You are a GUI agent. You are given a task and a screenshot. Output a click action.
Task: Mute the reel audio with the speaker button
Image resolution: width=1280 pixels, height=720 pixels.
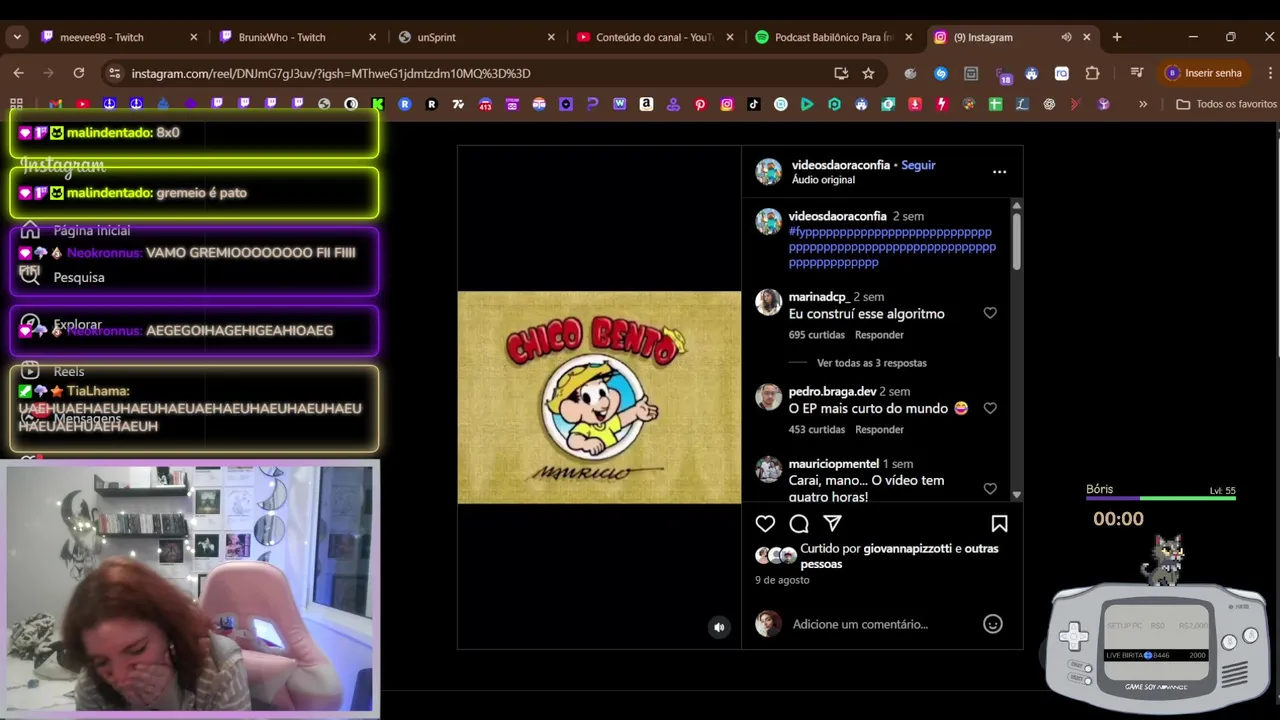[x=719, y=627]
